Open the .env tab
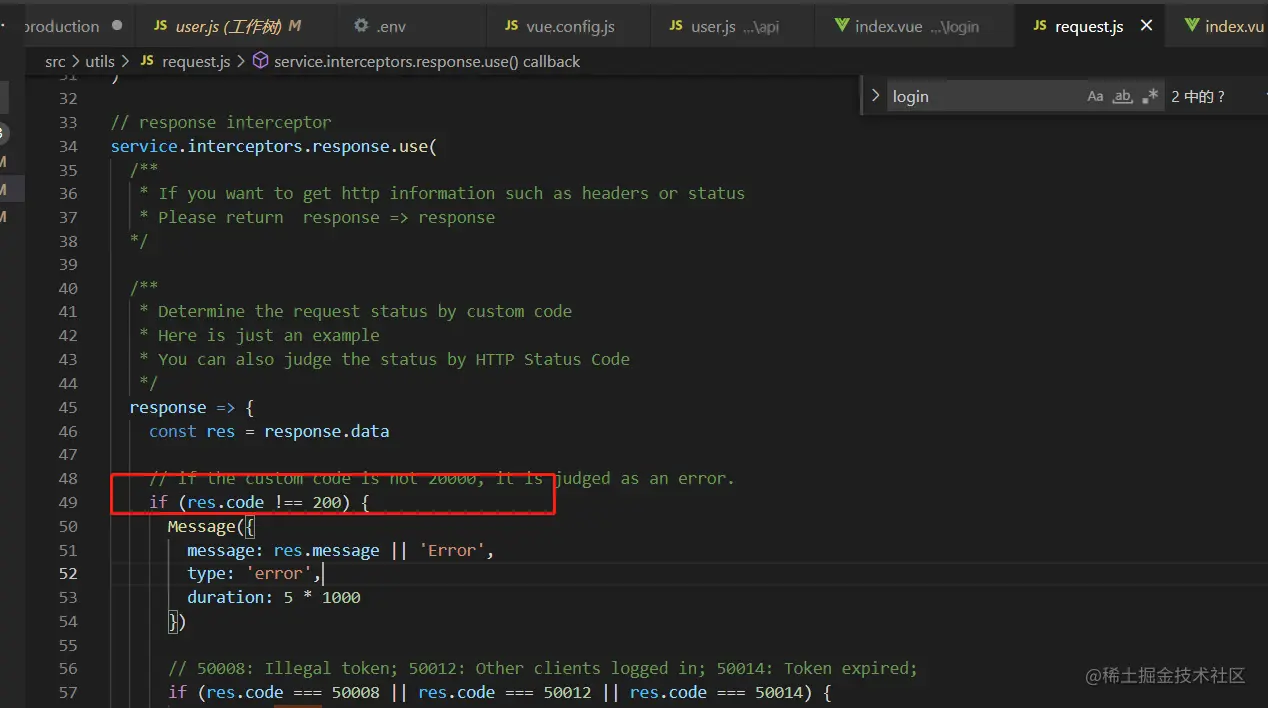This screenshot has height=708, width=1268. coord(391,27)
